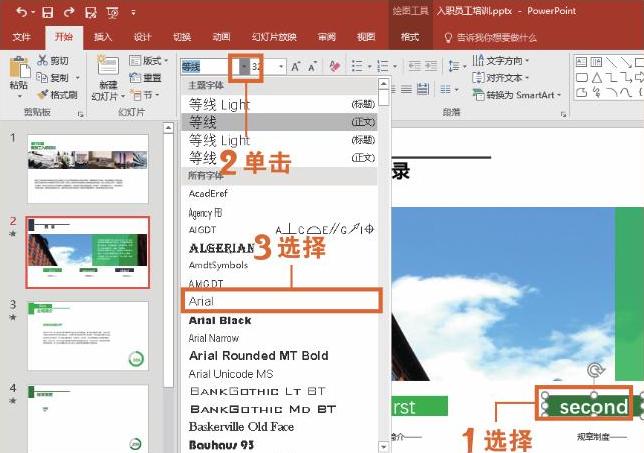Viewport: 644px width, 453px height.
Task: Select the 格式刷 format painter
Action: pos(57,95)
